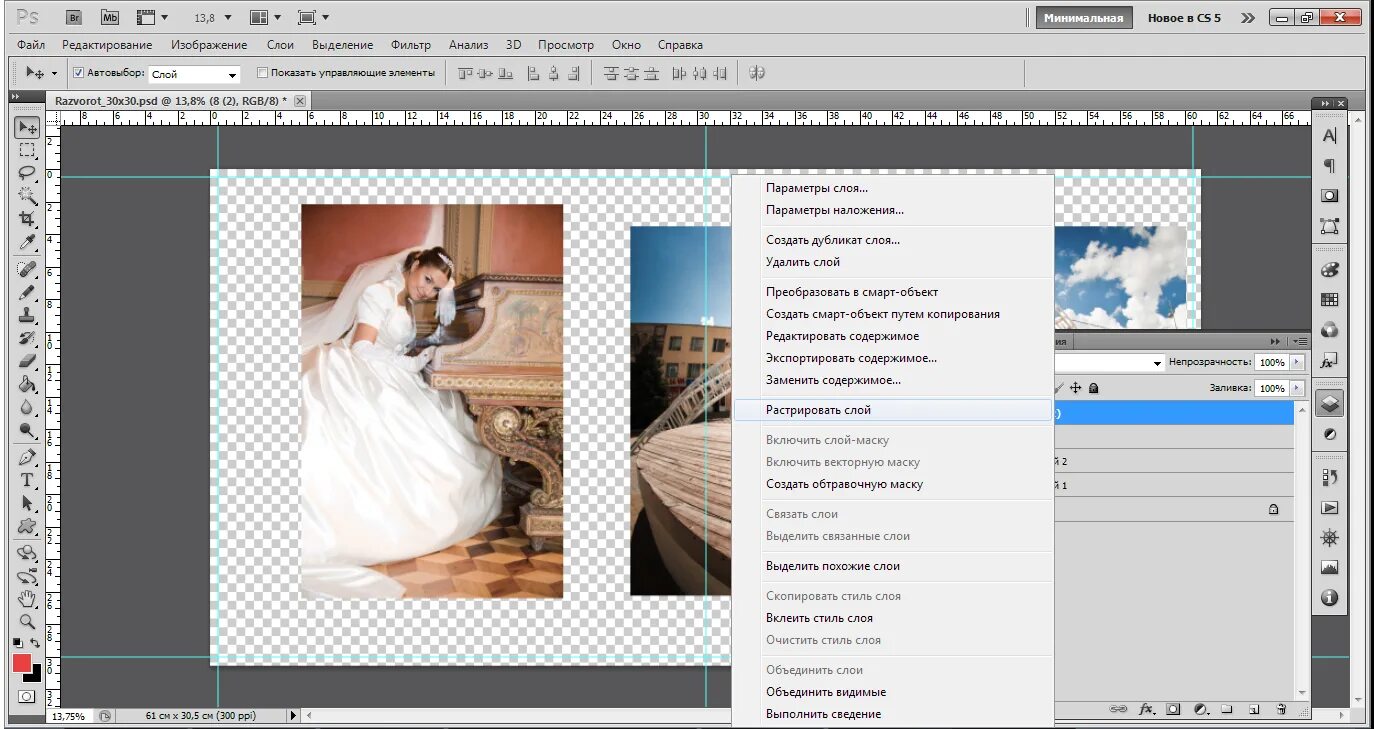Select the Custom Shape tool

point(27,526)
